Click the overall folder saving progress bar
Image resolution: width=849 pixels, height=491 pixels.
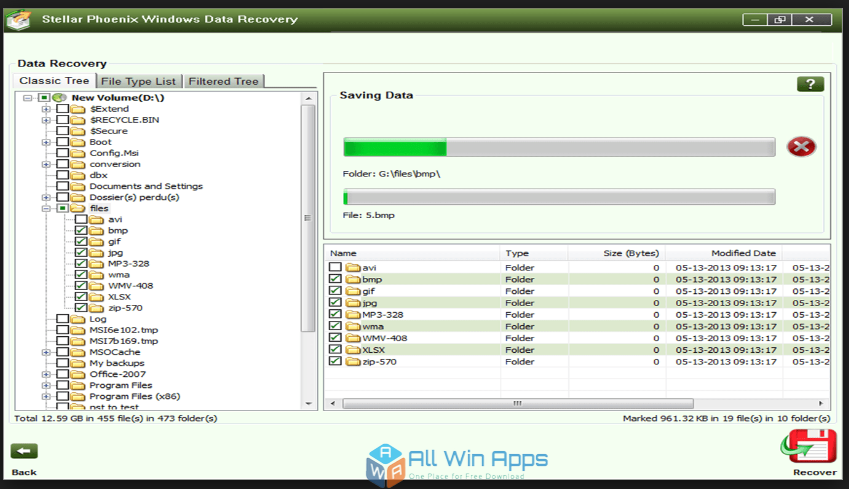559,147
